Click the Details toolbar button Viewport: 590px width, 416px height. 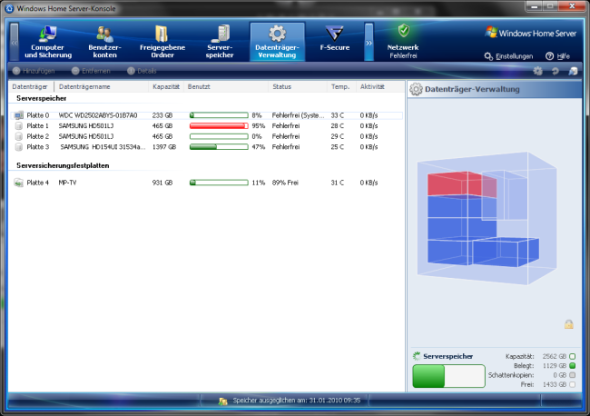(141, 71)
